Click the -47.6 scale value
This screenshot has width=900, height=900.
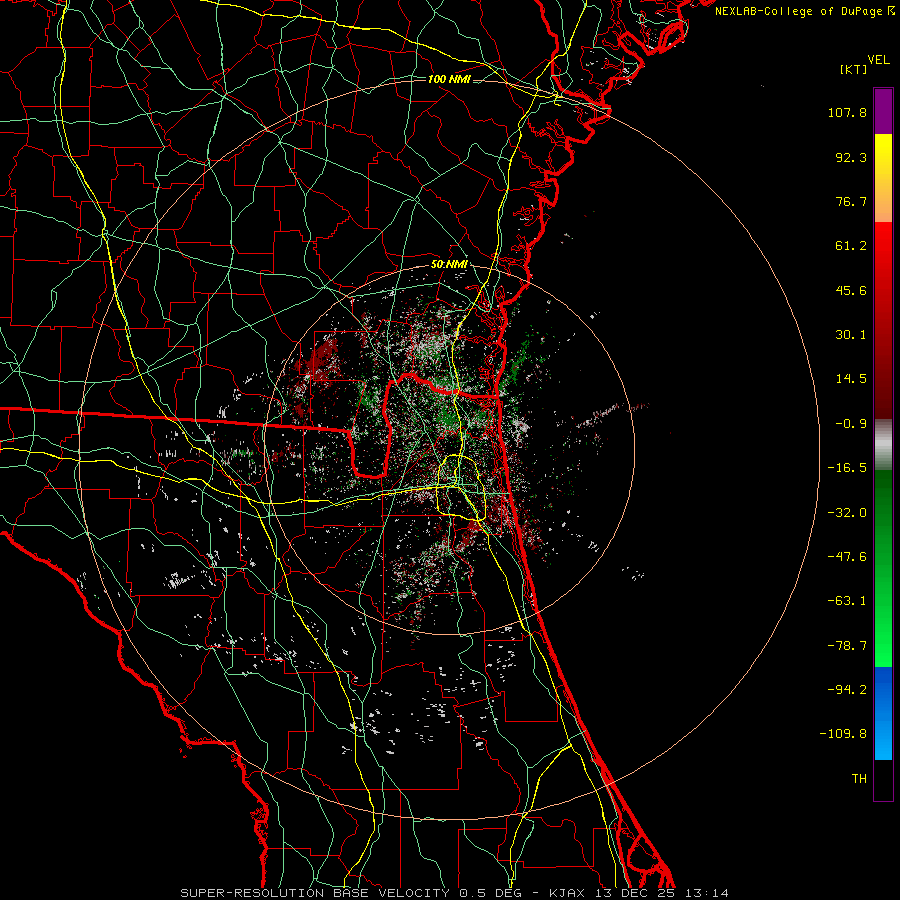click(x=847, y=557)
